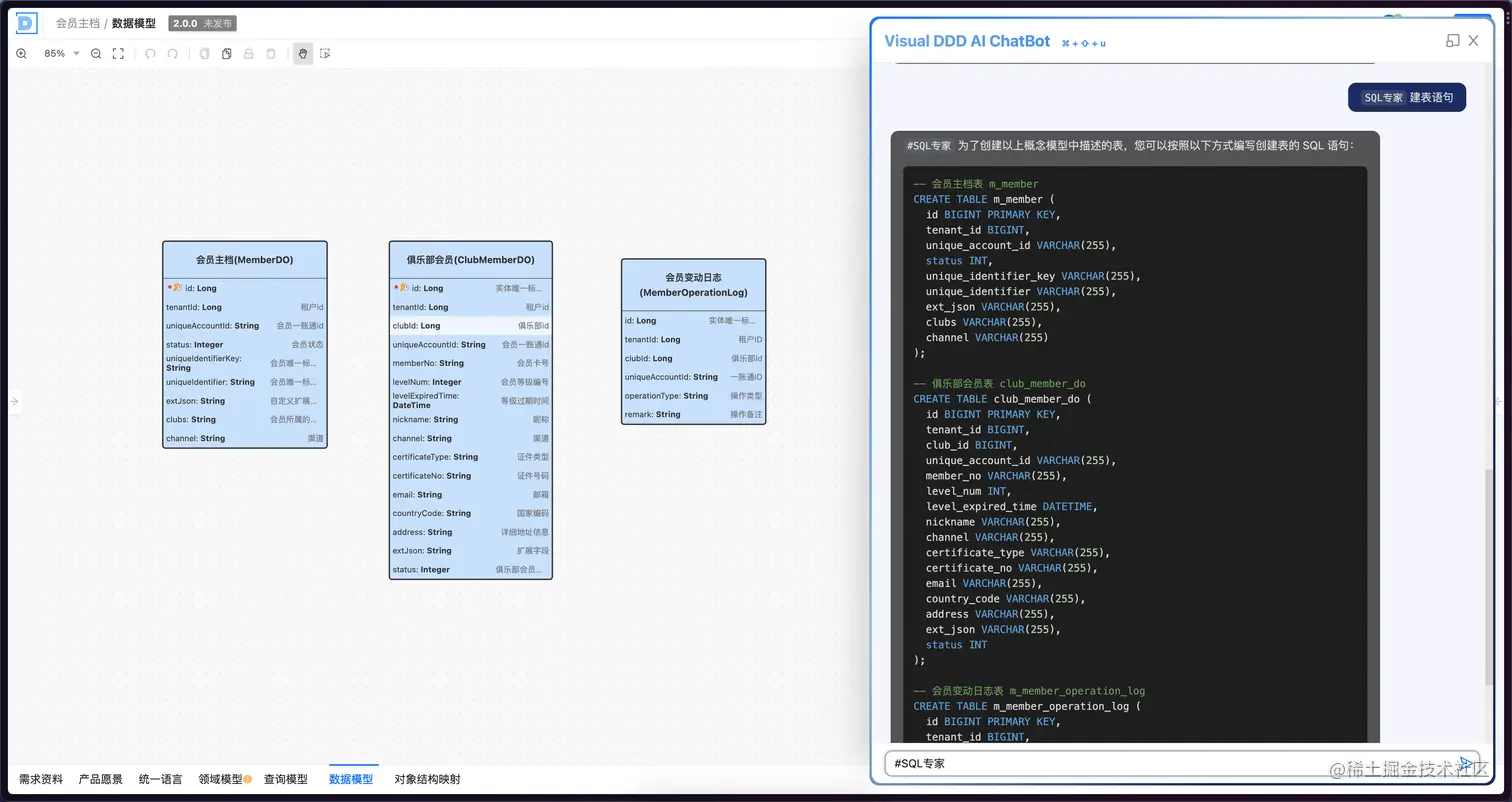Image resolution: width=1512 pixels, height=802 pixels.
Task: Fit canvas to screen
Action: (x=118, y=54)
